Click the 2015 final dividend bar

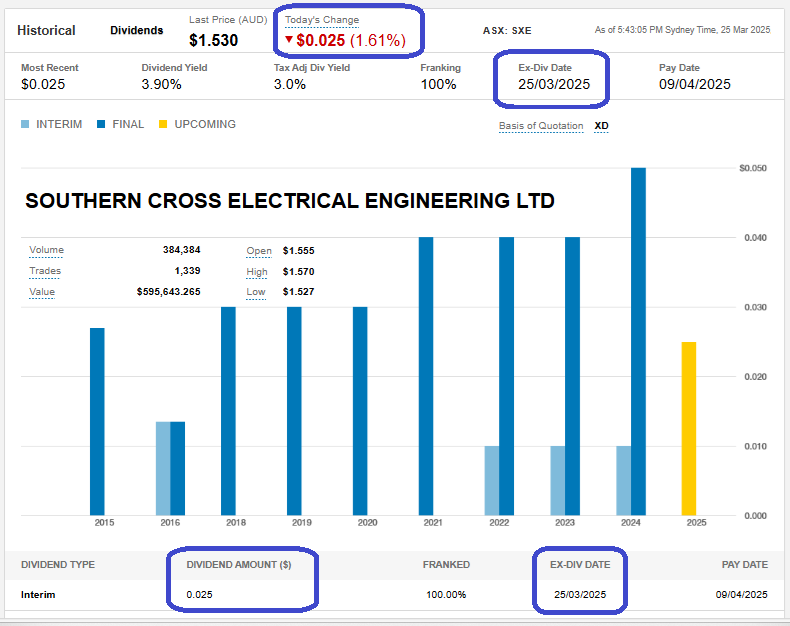click(x=97, y=421)
